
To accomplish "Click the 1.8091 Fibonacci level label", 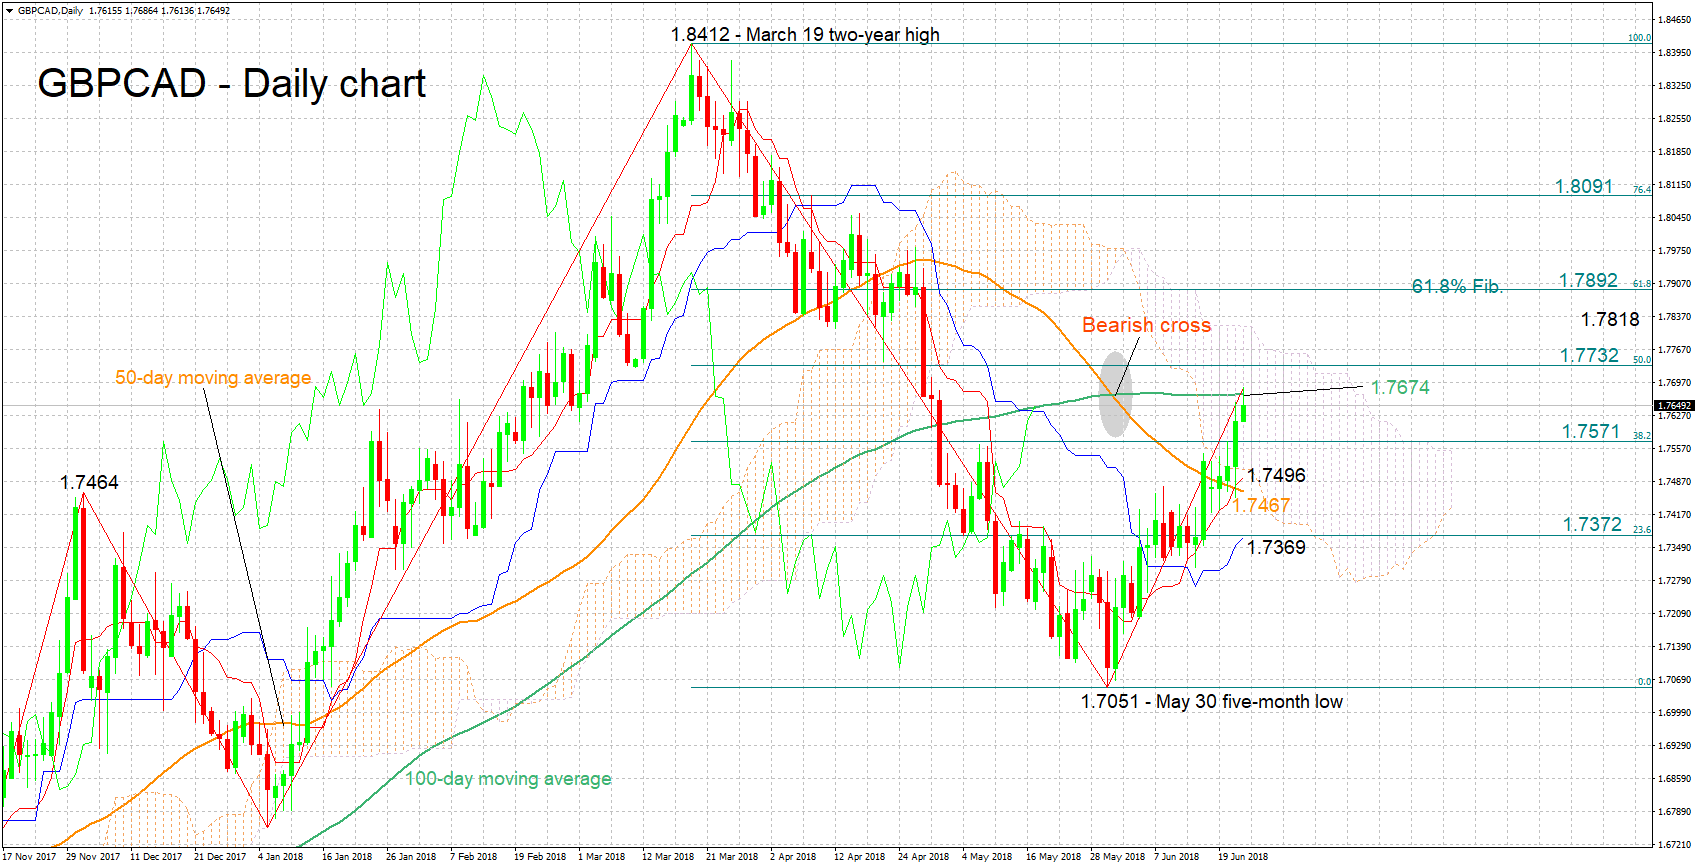I will (x=1584, y=187).
